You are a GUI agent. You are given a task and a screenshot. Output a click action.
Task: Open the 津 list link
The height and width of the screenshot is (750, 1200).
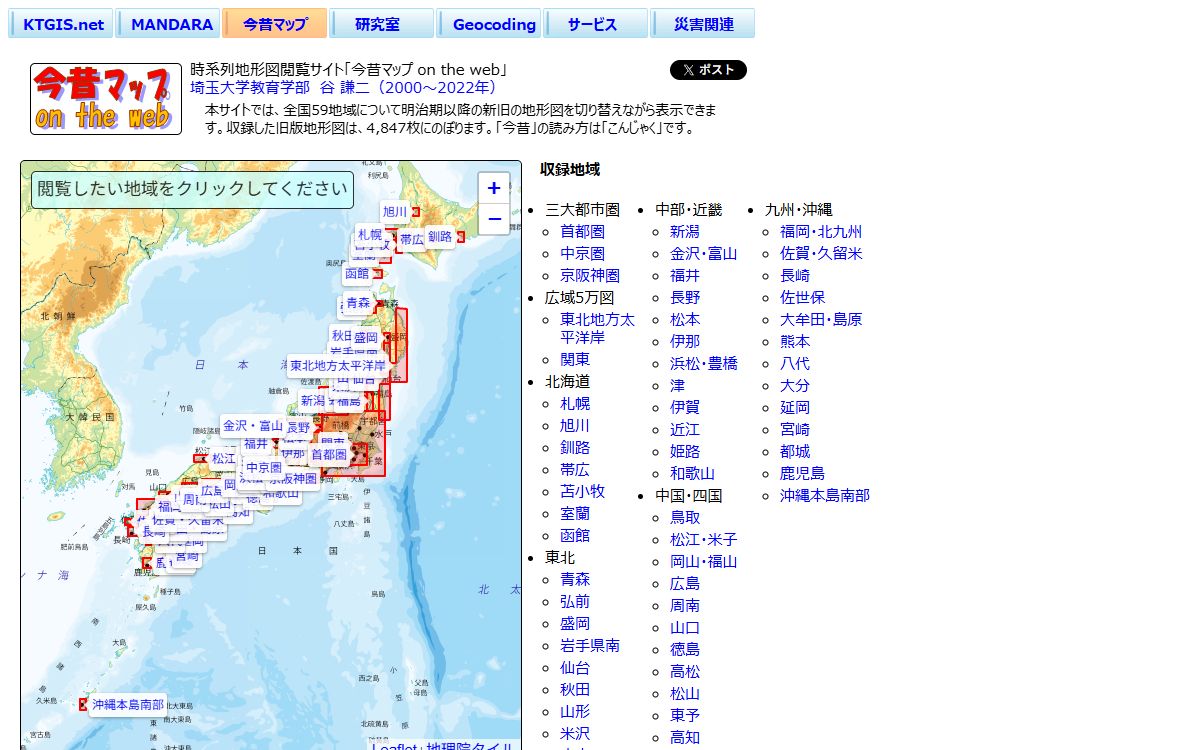677,385
